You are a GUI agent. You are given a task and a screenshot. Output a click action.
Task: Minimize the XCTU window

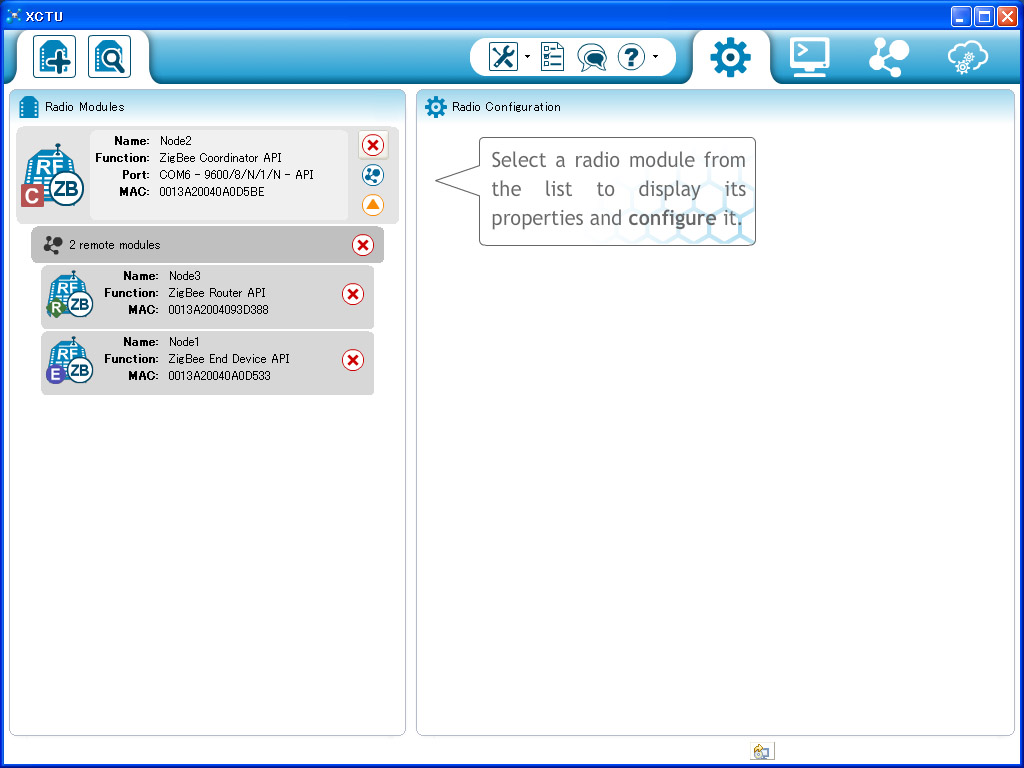(x=961, y=16)
